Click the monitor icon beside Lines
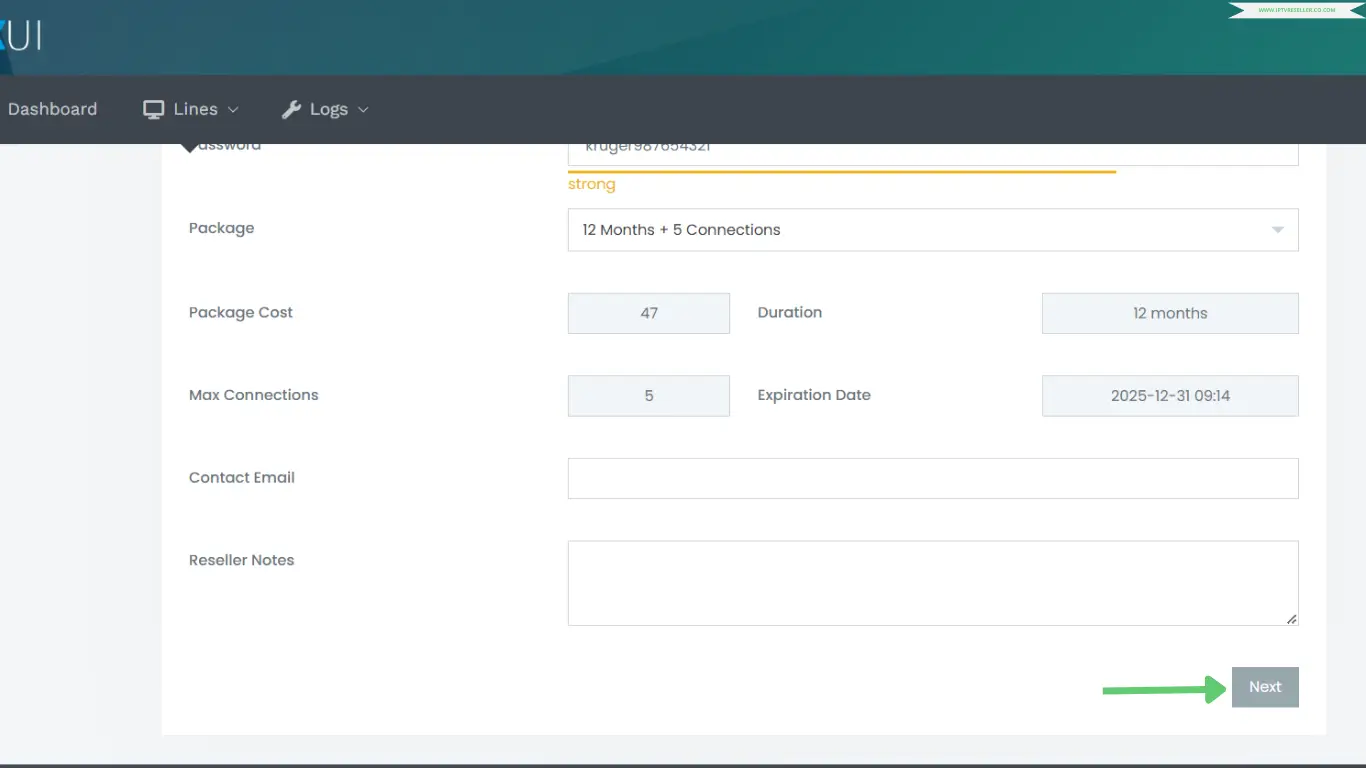This screenshot has width=1366, height=768. 153,110
